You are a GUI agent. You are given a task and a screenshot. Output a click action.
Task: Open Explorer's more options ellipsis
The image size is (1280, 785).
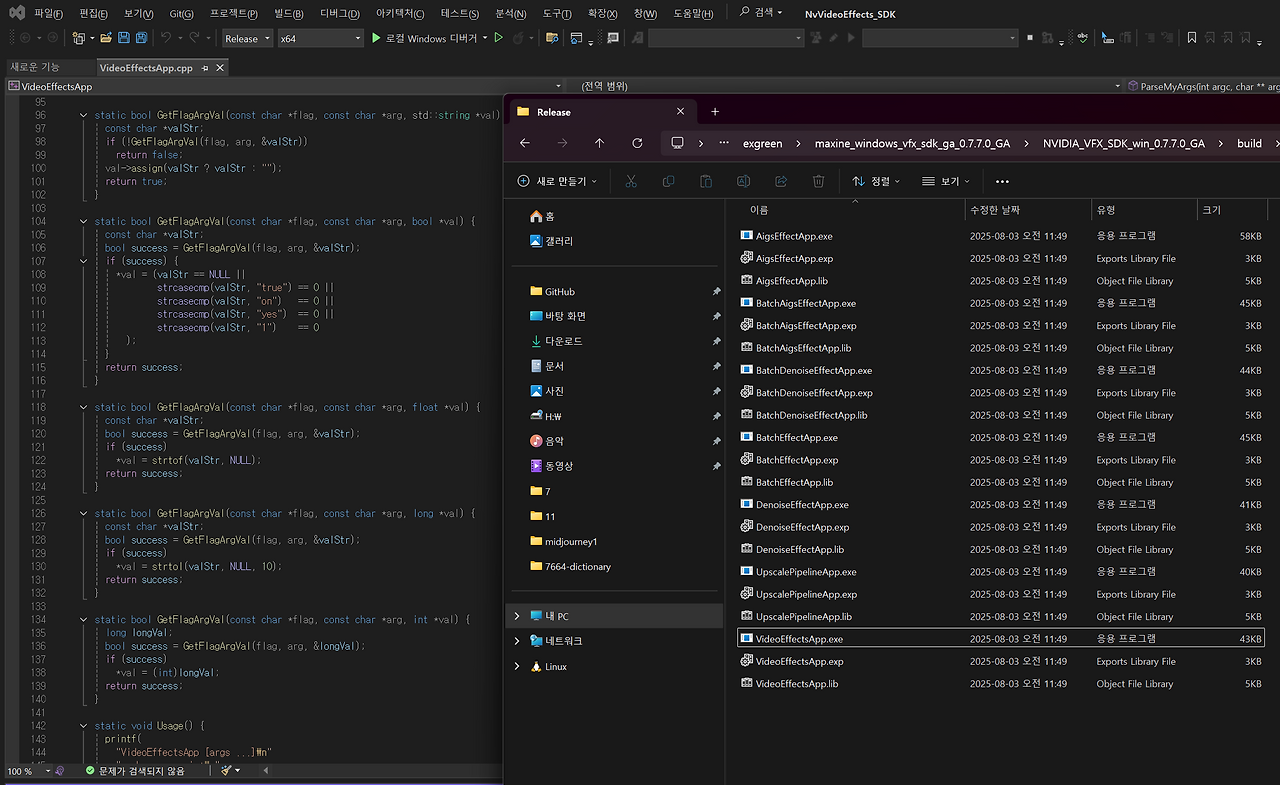pos(1002,181)
